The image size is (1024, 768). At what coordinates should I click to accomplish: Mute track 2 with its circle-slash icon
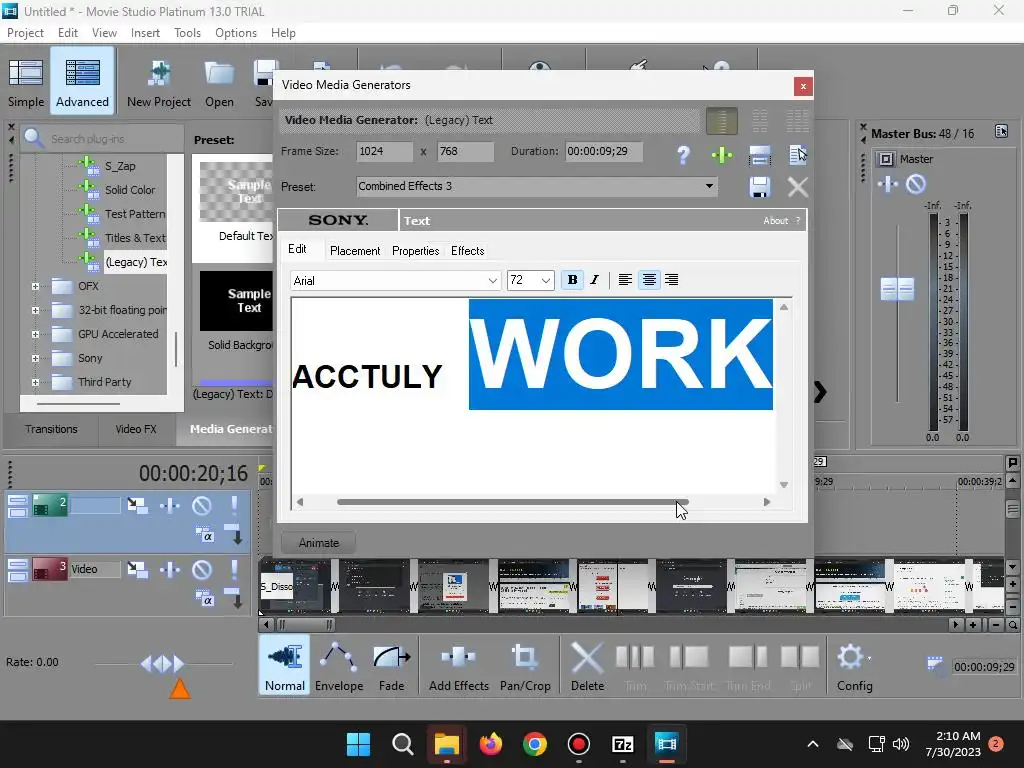pos(202,505)
